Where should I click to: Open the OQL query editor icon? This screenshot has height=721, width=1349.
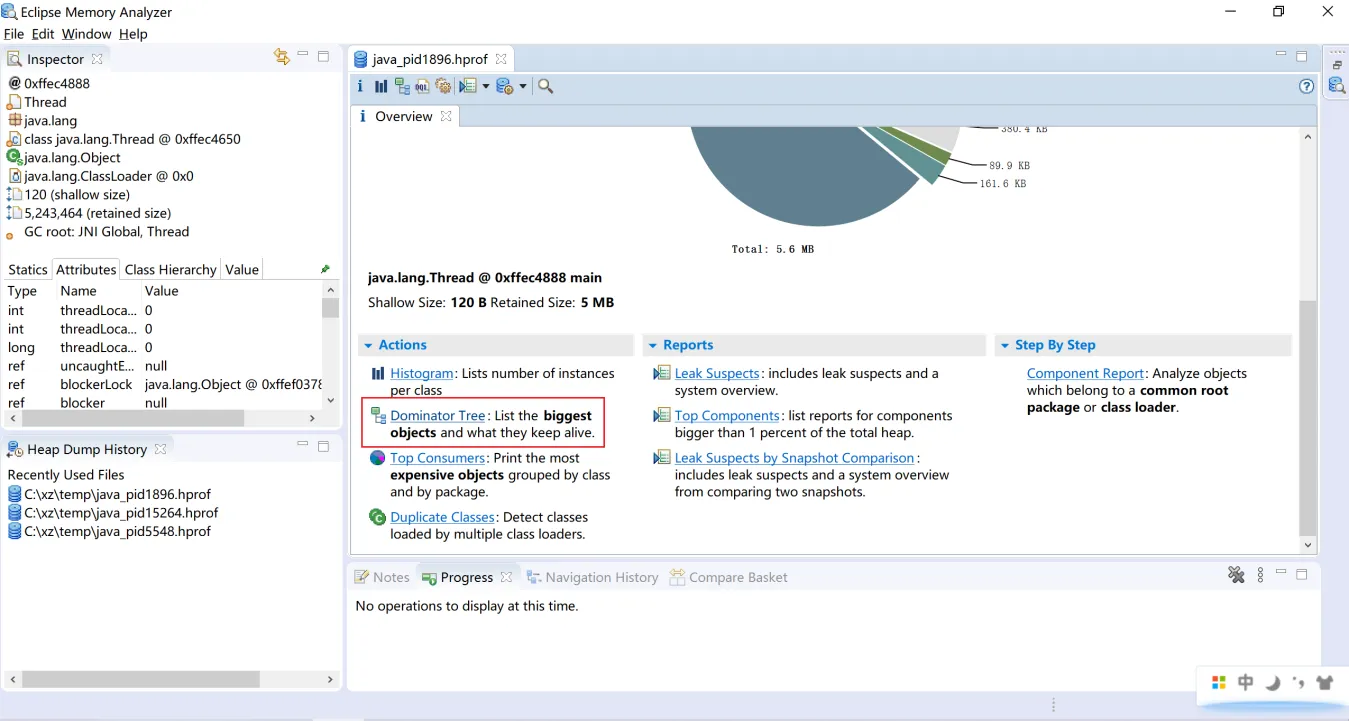coord(423,87)
